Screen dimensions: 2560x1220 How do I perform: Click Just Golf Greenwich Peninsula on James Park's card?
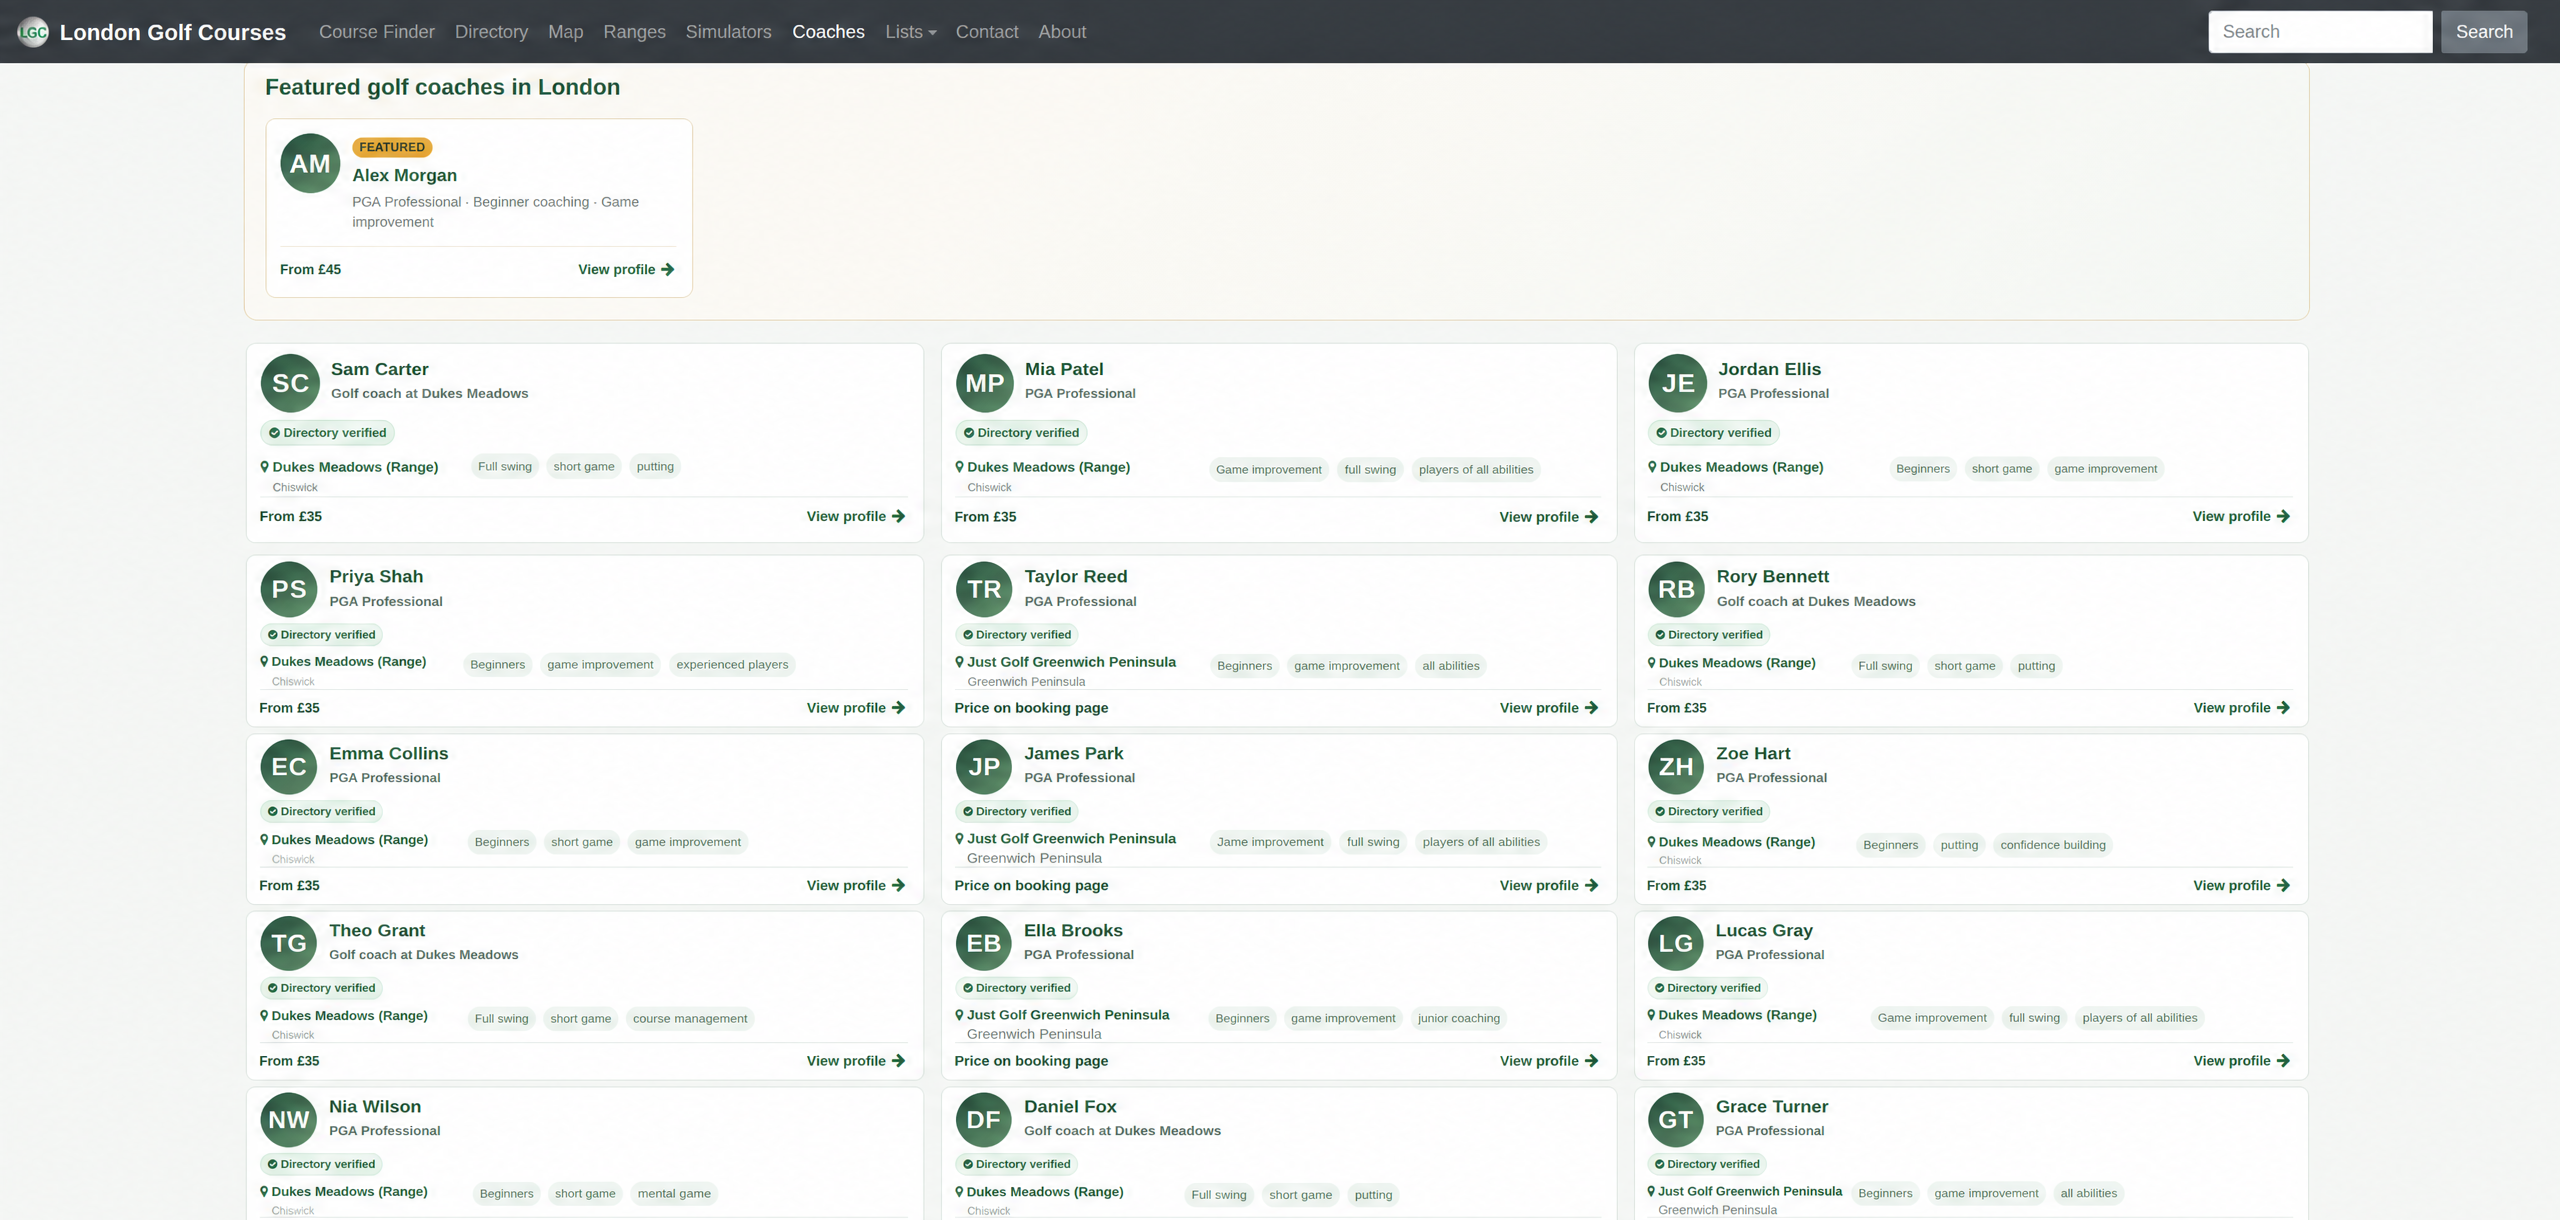[x=1071, y=839]
